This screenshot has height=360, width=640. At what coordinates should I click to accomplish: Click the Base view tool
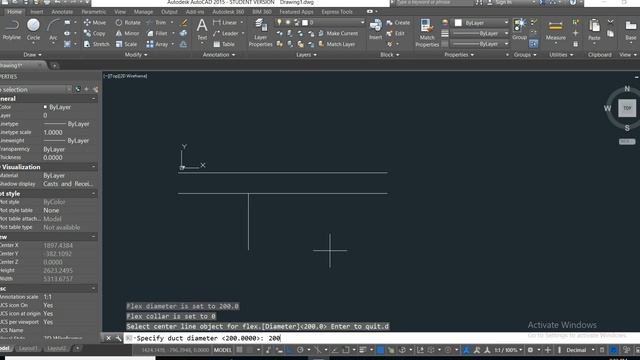click(631, 31)
